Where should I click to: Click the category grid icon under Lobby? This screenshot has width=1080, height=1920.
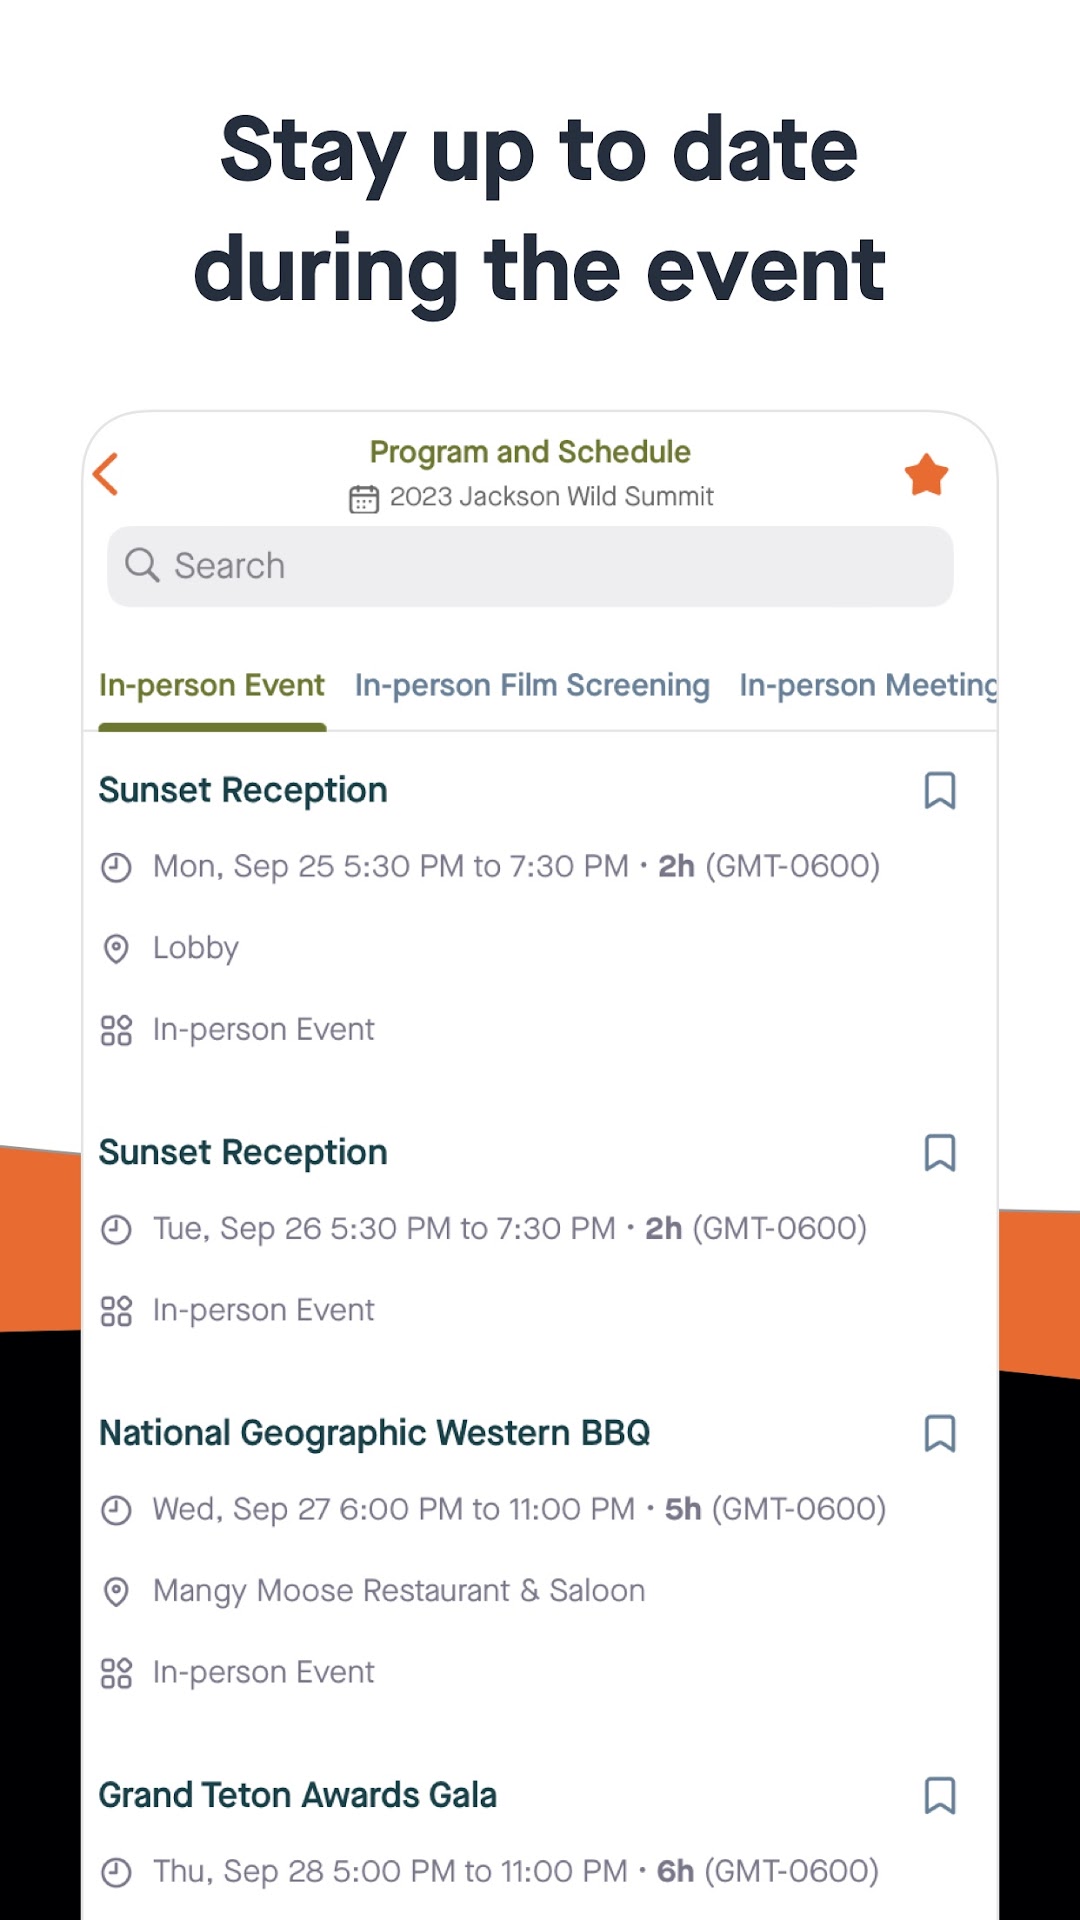point(117,1030)
